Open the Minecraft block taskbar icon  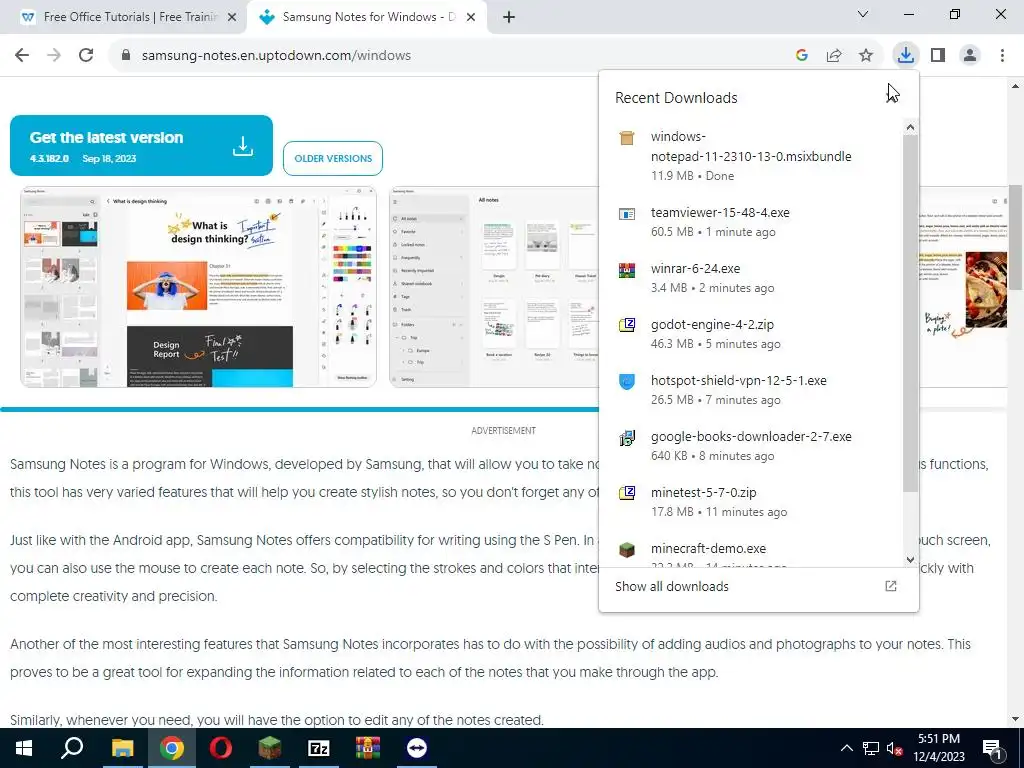click(x=269, y=748)
